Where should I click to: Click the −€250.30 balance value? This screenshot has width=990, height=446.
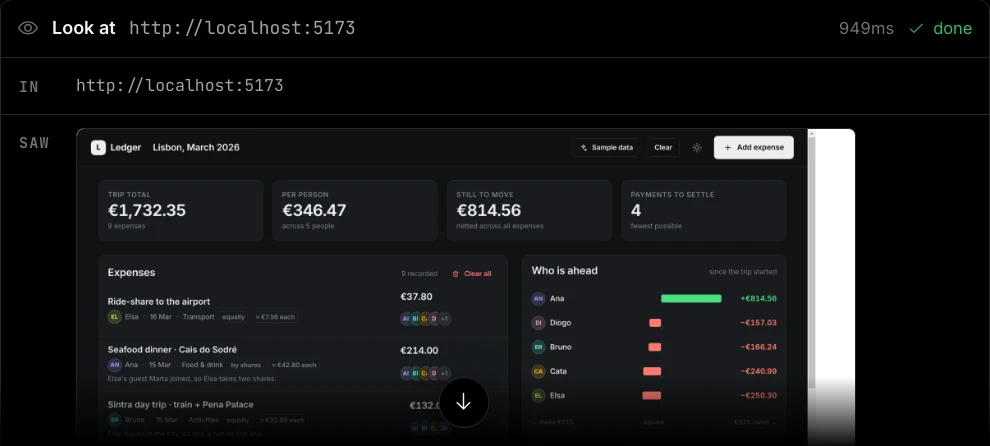pos(758,395)
